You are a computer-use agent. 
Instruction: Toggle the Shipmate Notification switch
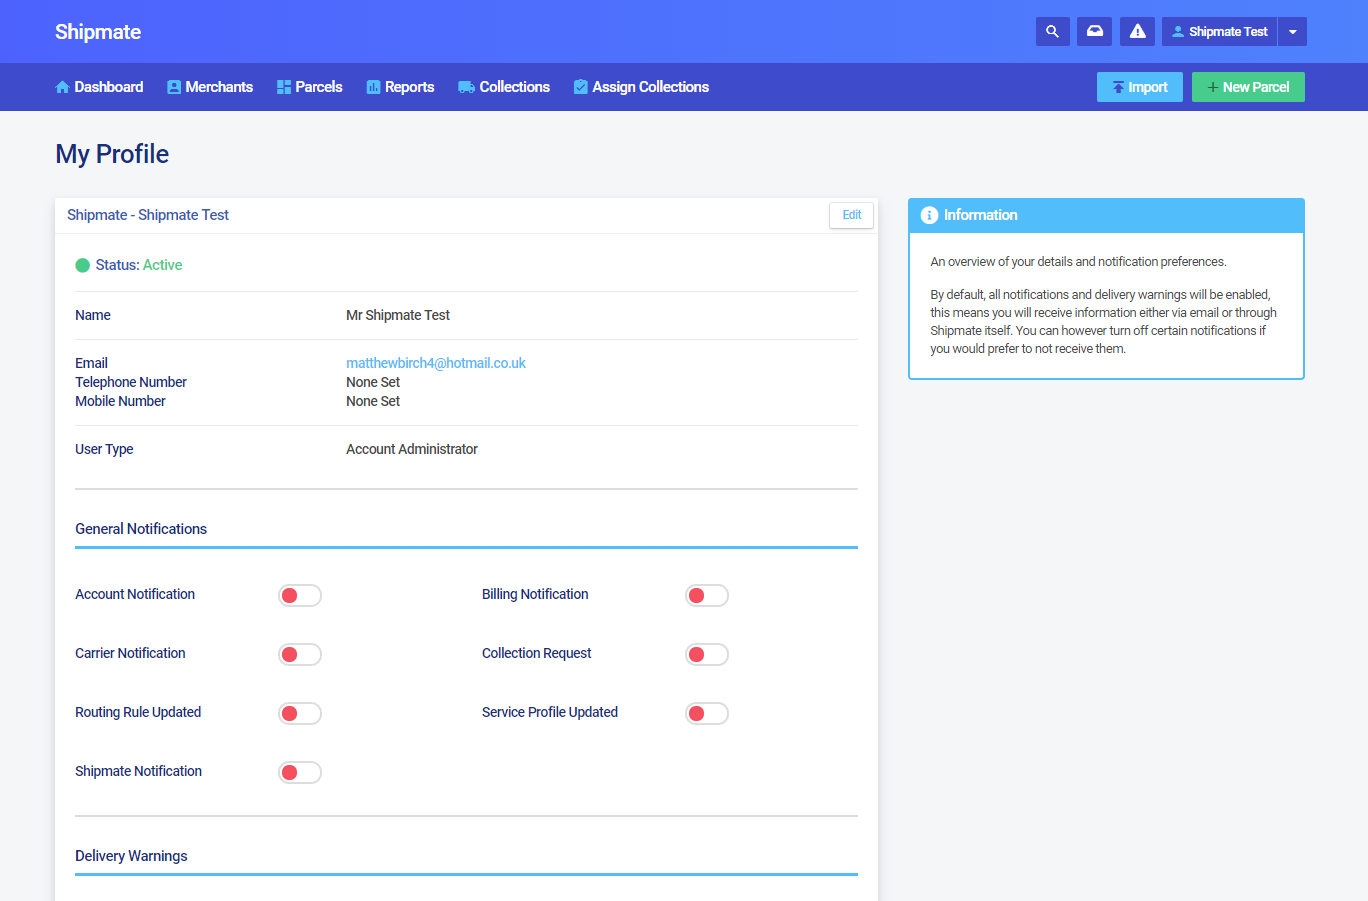(300, 773)
